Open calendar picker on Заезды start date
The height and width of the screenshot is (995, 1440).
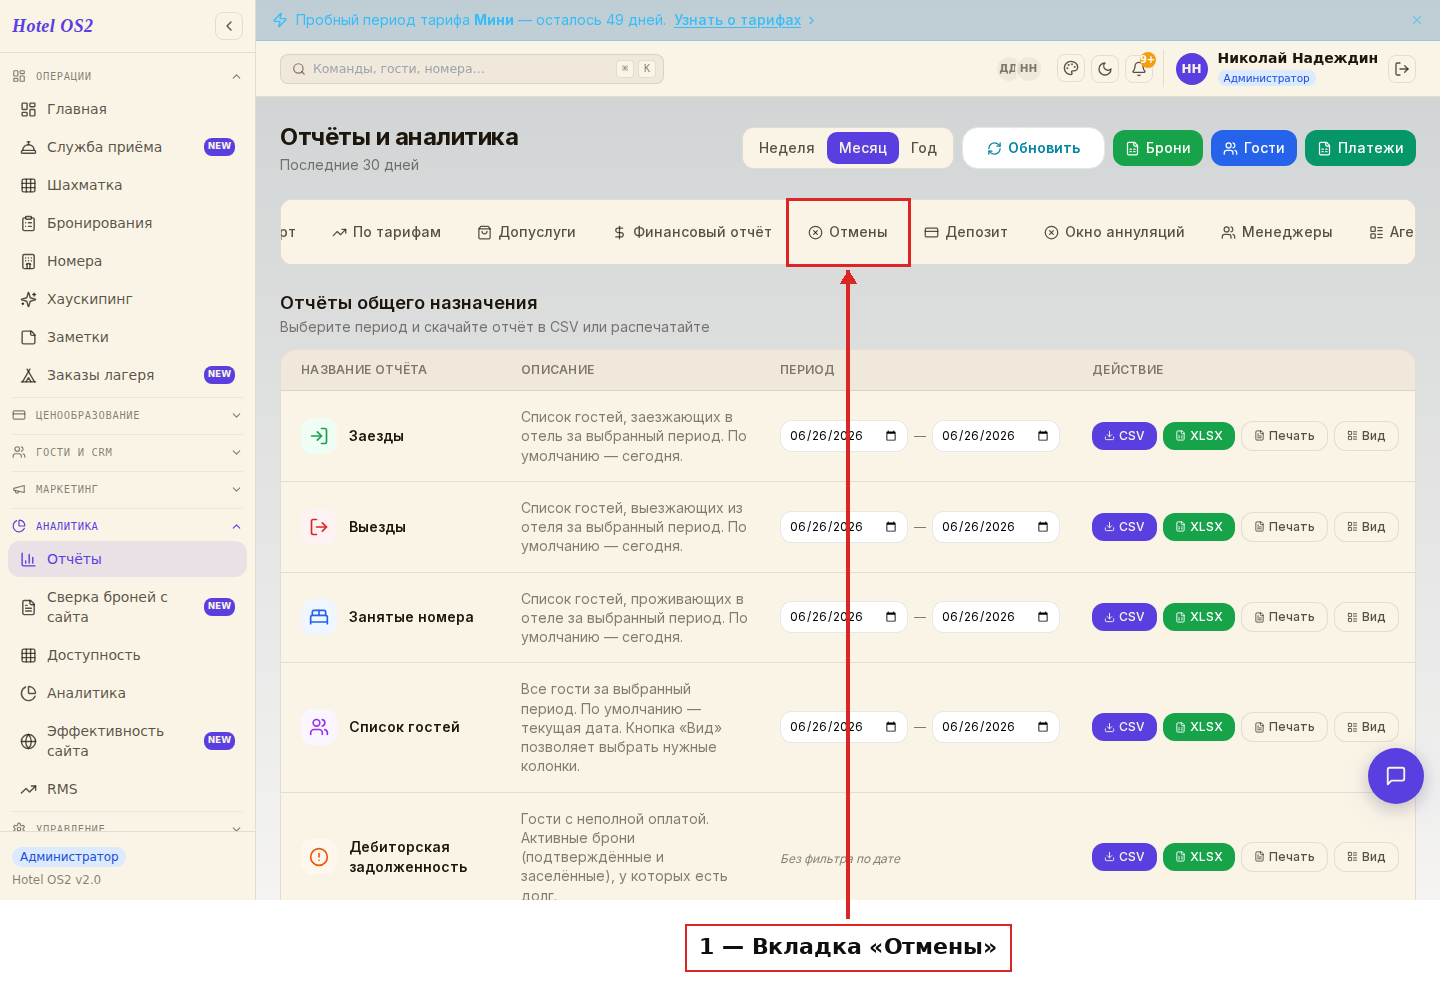[x=891, y=436]
